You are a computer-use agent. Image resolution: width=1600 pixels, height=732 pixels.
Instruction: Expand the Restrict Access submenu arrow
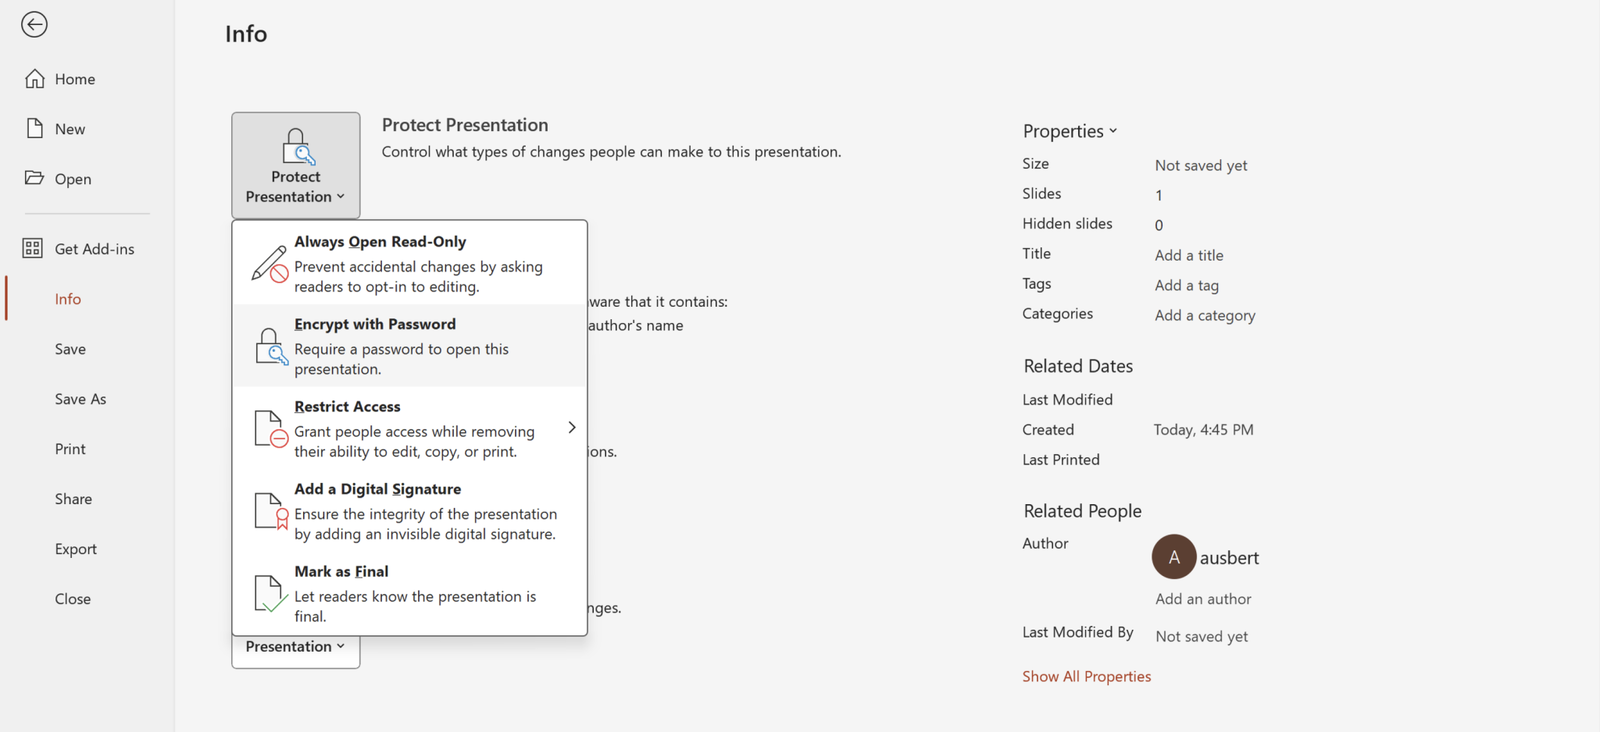[571, 427]
